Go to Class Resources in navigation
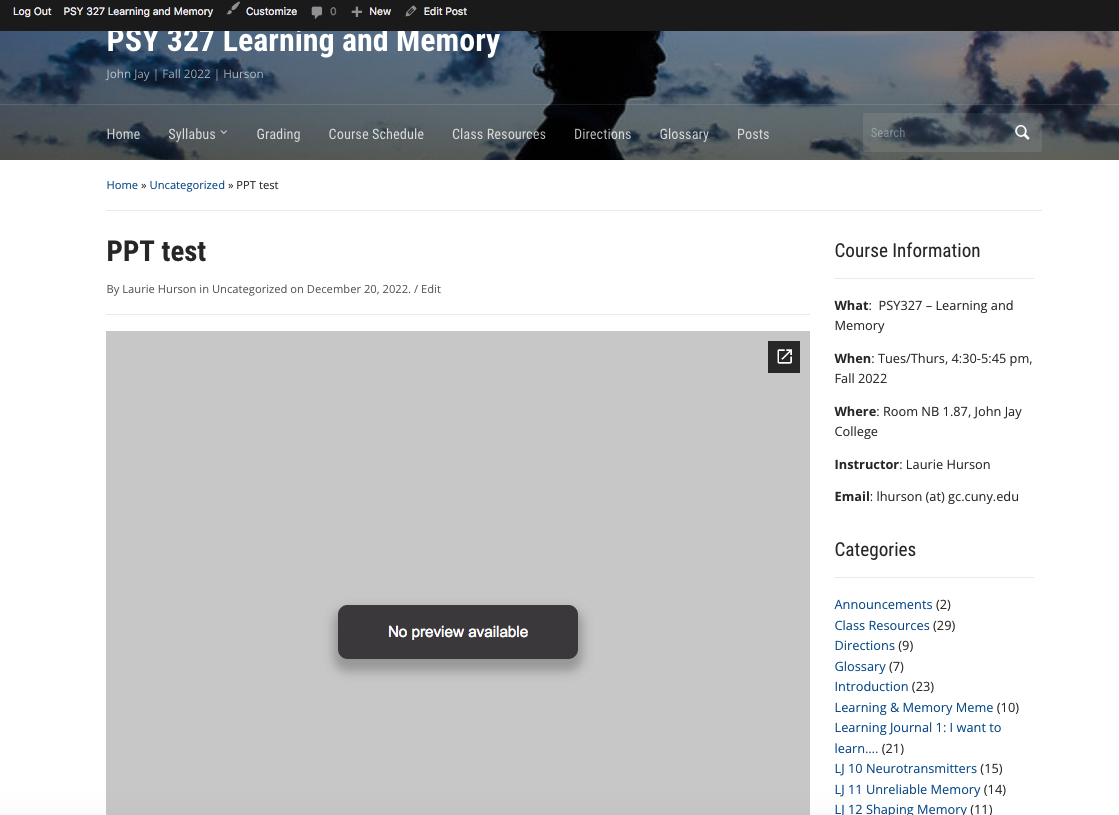The height and width of the screenshot is (815, 1119). pos(498,134)
